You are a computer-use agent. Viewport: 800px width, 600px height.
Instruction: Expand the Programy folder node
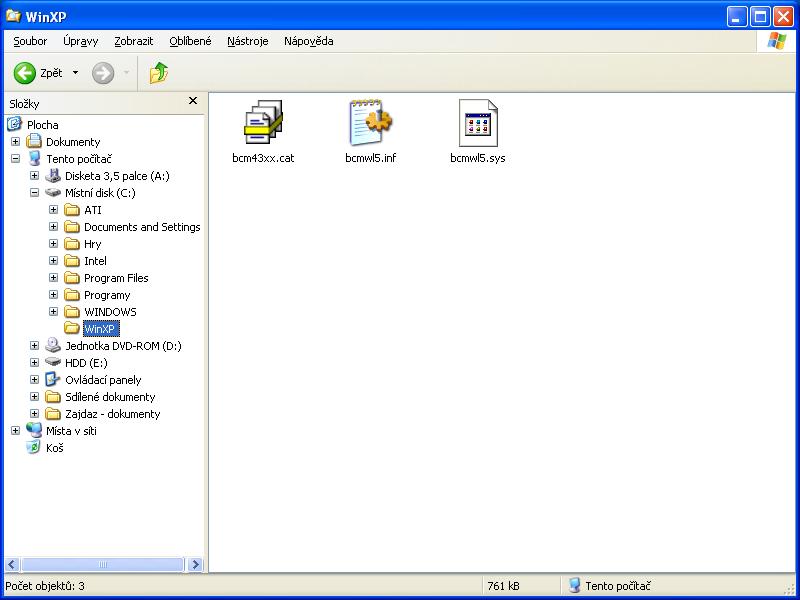coord(53,294)
